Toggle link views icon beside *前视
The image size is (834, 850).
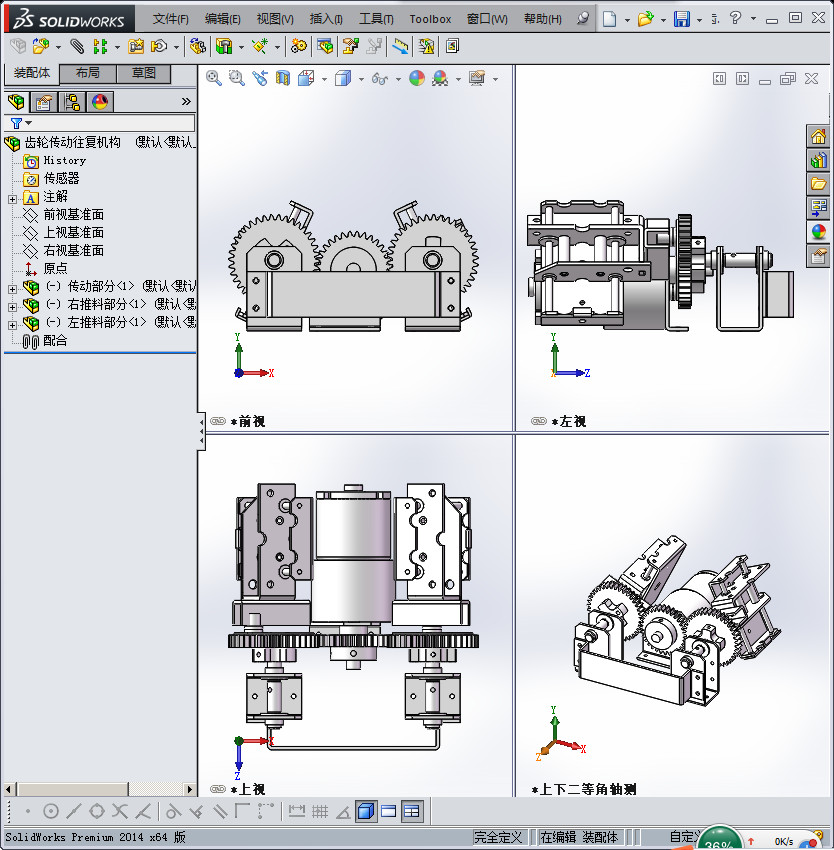[x=218, y=421]
